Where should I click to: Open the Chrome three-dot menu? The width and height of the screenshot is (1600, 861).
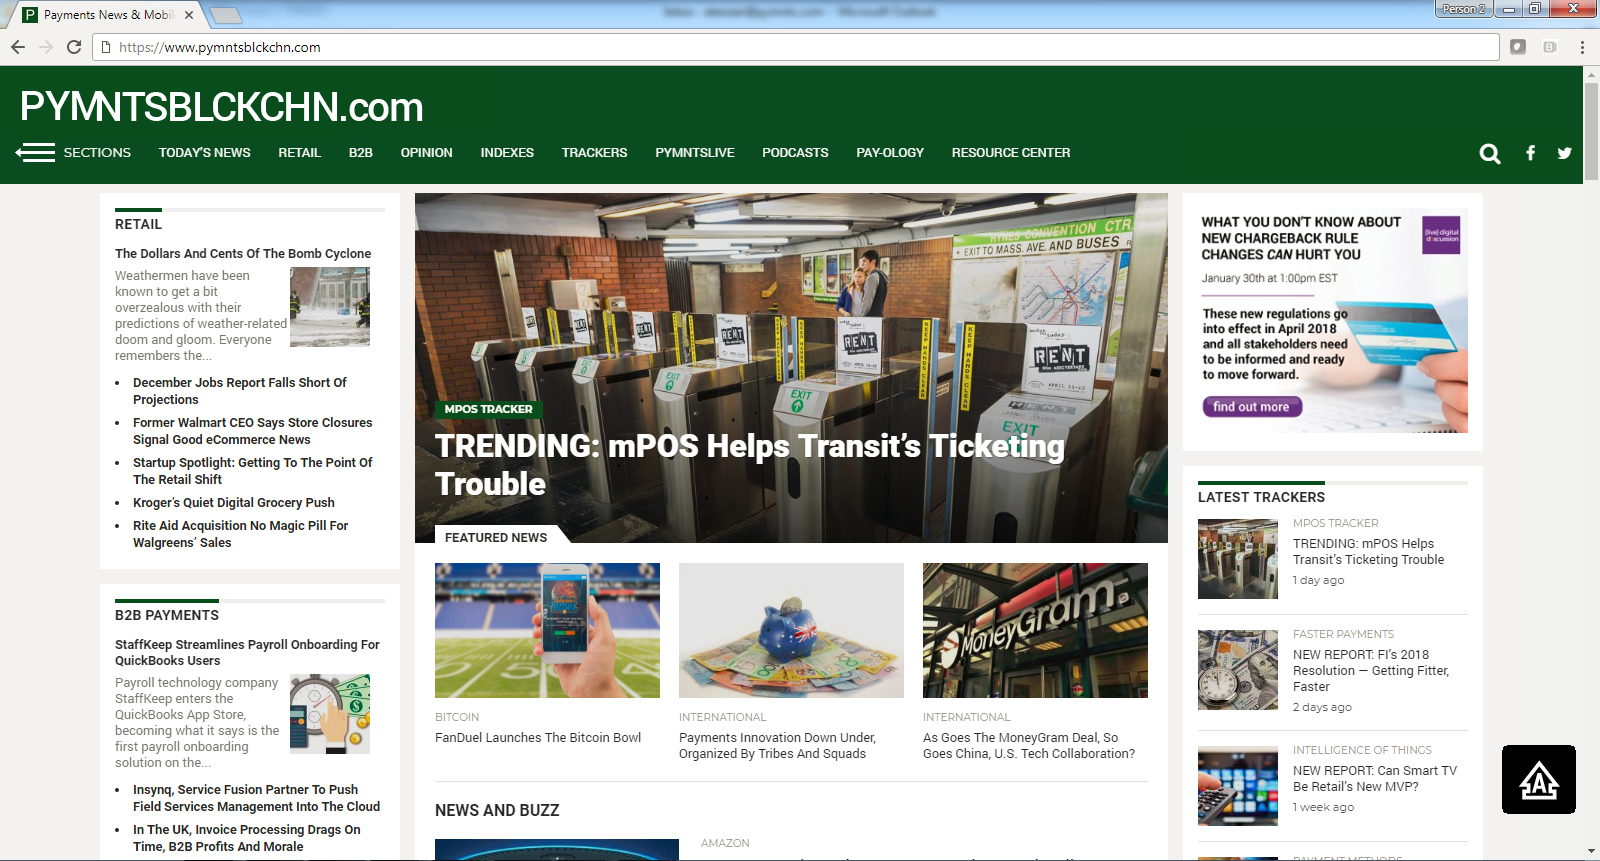pos(1582,47)
